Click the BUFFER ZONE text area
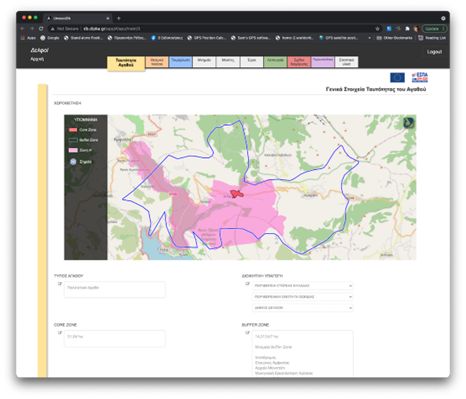The image size is (466, 399). [x=303, y=353]
